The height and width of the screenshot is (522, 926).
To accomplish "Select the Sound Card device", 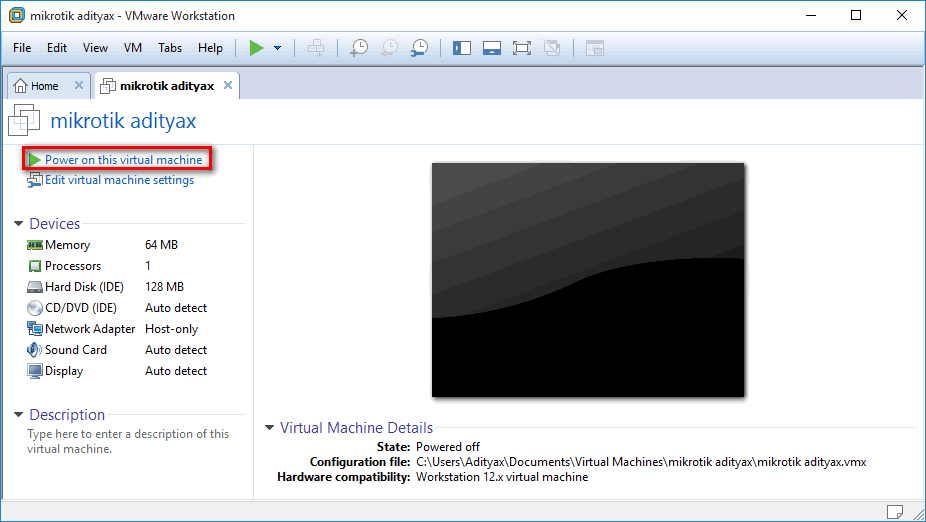I will pos(117,350).
